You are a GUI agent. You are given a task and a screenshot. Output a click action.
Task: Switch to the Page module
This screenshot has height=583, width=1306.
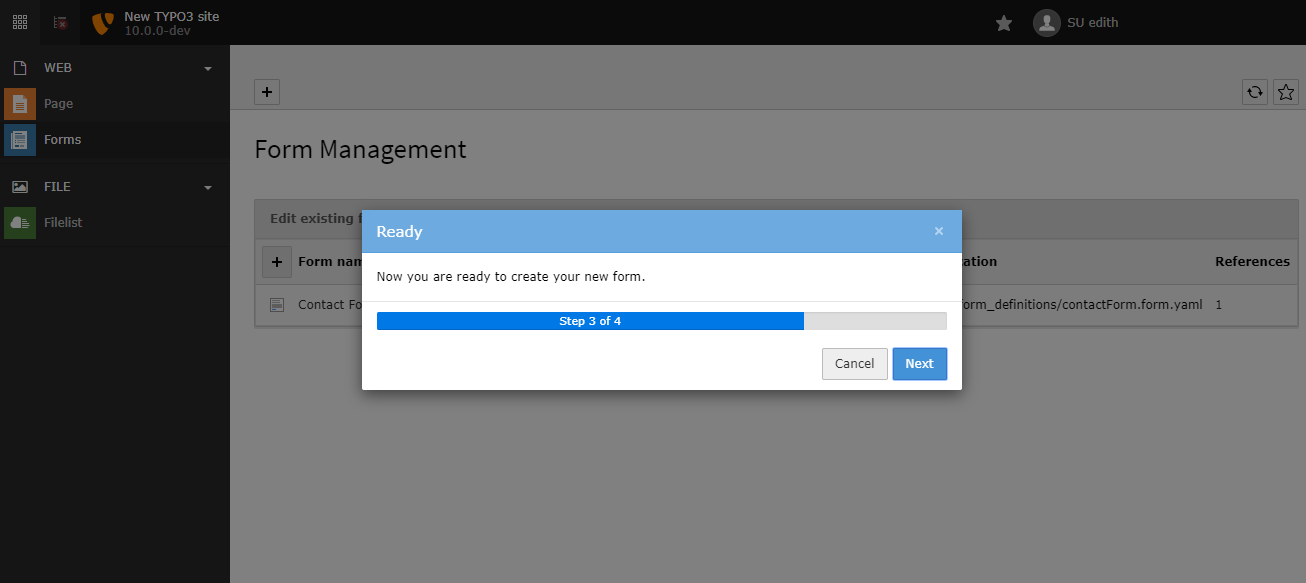tap(58, 103)
